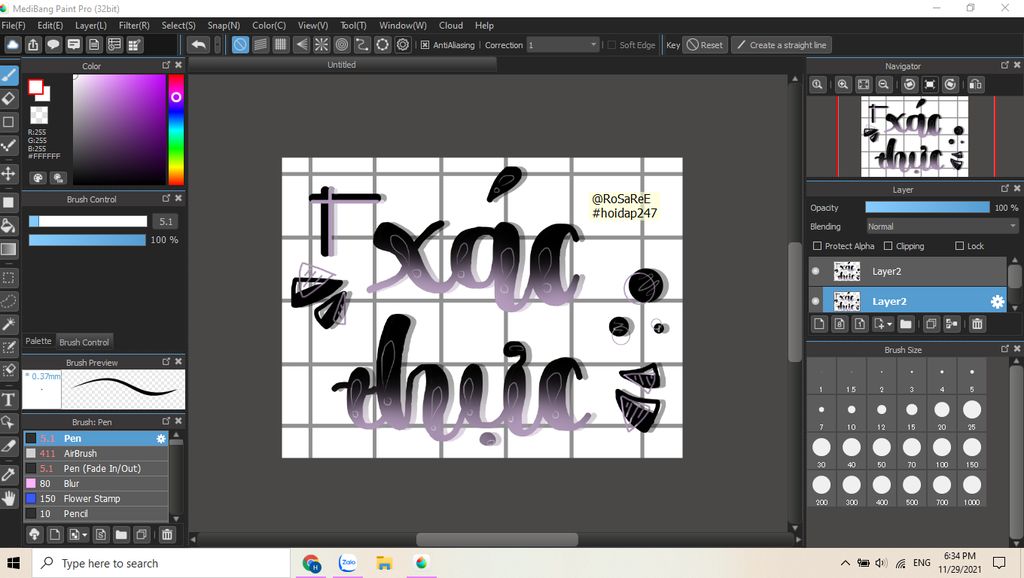
Task: Choose the Gradient tool
Action: [9, 249]
